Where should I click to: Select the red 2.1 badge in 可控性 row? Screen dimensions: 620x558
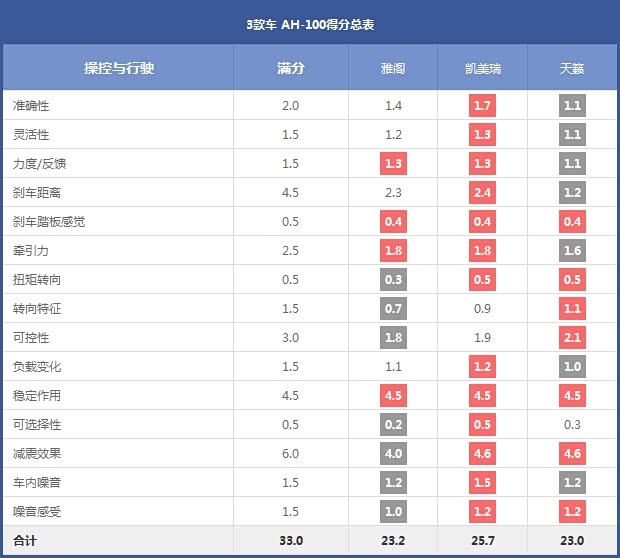point(572,337)
